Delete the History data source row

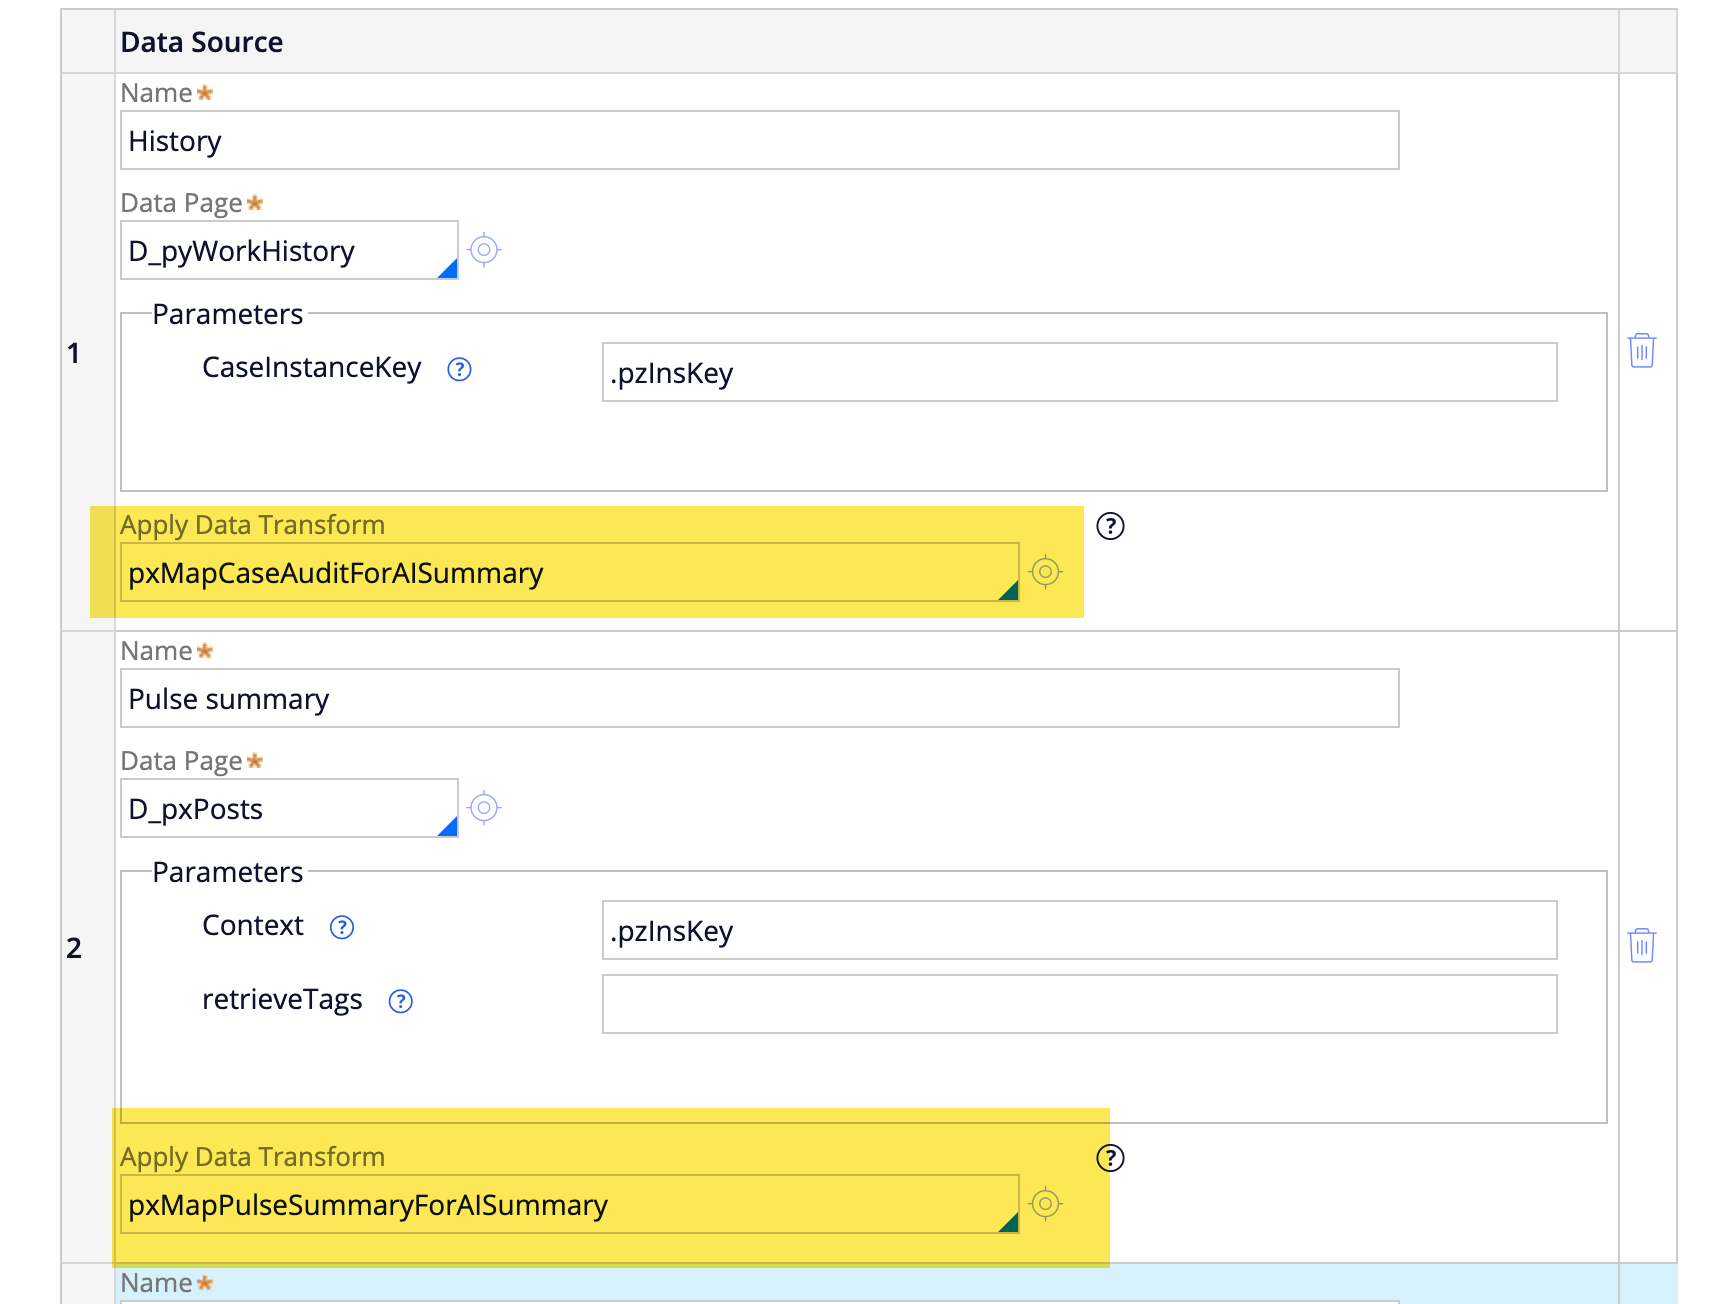(1641, 351)
